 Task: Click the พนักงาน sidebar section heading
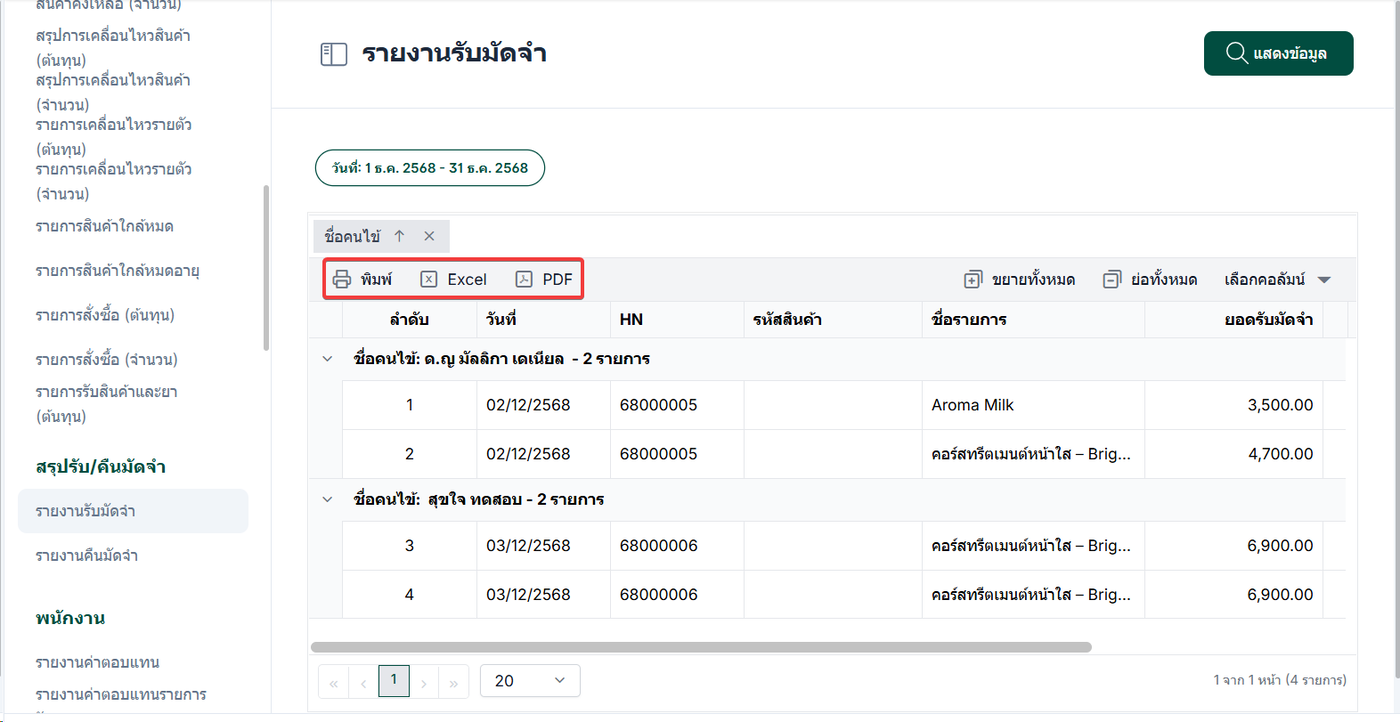(x=70, y=617)
